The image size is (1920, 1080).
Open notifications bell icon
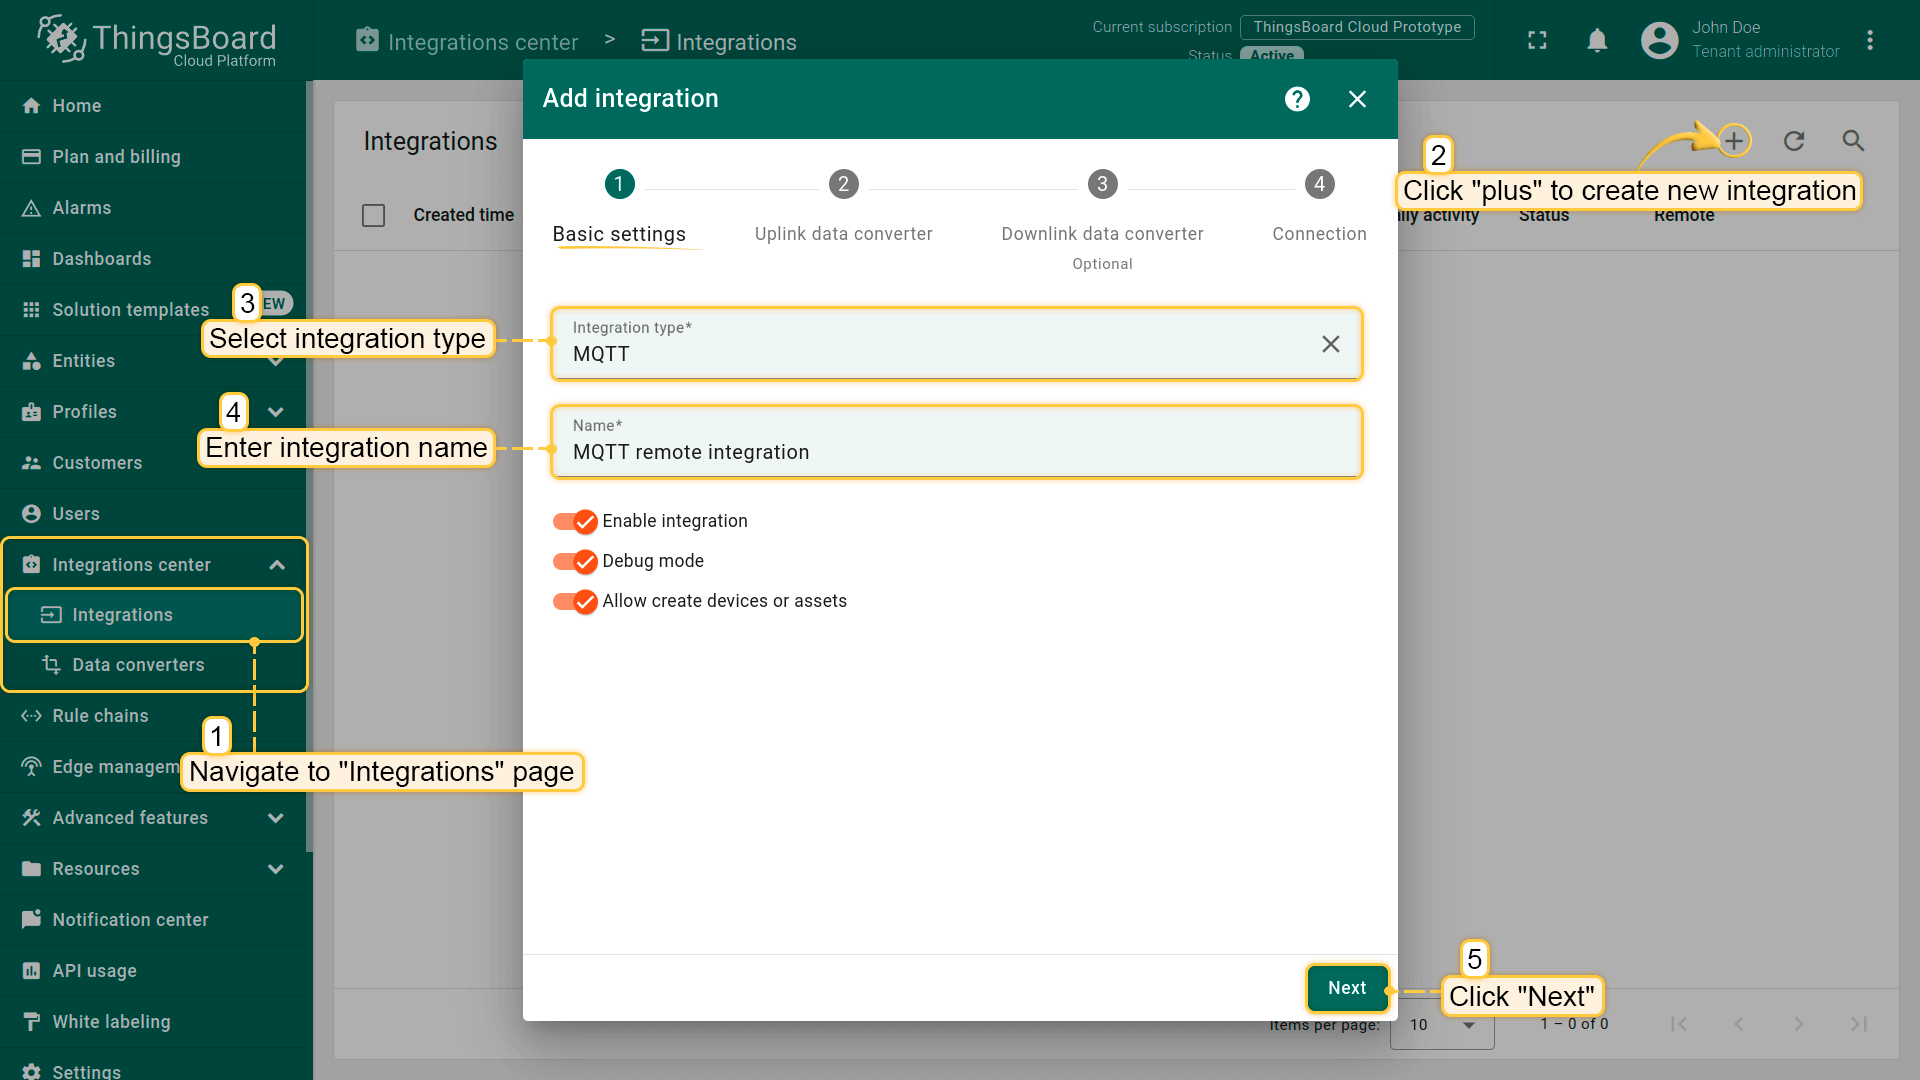point(1597,40)
